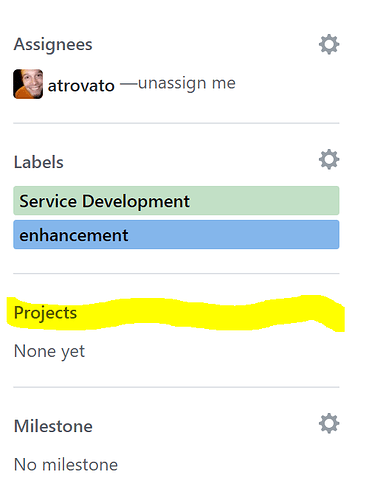This screenshot has height=500, width=382.
Task: Open the Milestone gear icon
Action: coord(329,424)
